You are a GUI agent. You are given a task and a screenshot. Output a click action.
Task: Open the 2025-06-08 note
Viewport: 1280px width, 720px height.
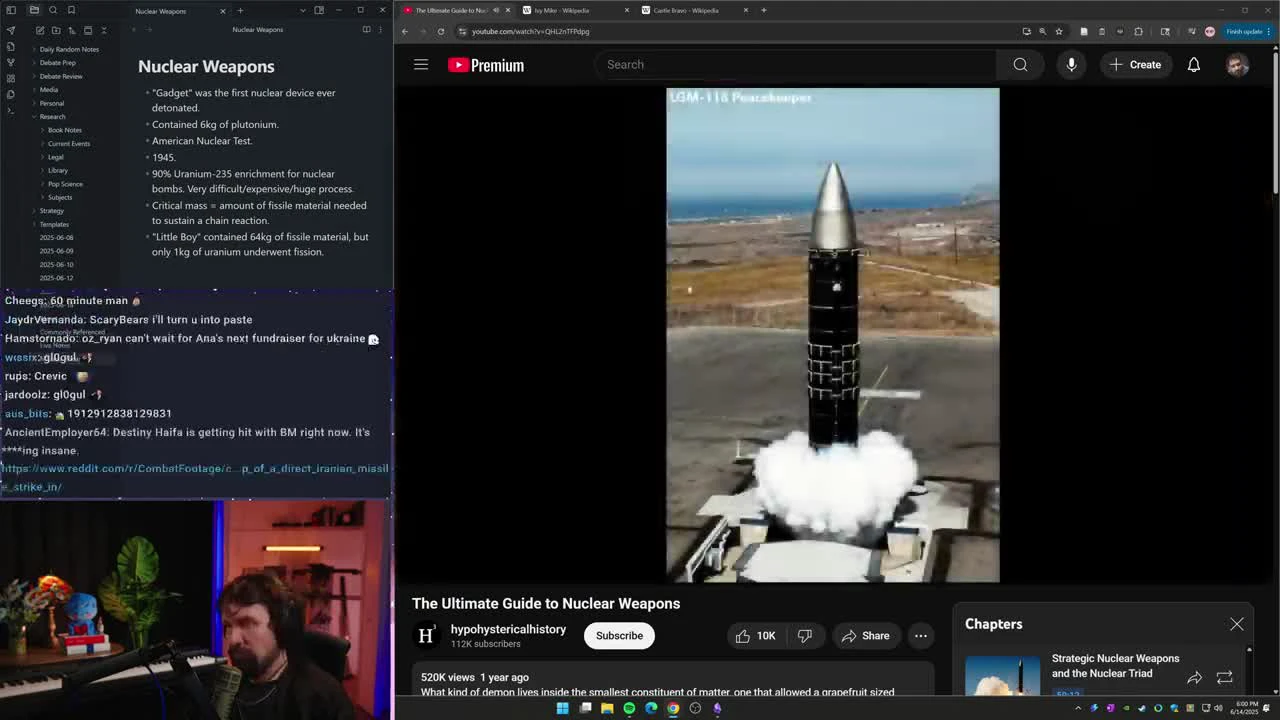coord(56,238)
